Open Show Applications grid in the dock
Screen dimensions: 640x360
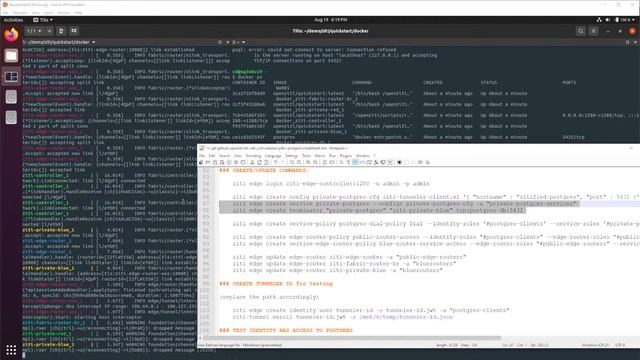pyautogui.click(x=11, y=350)
